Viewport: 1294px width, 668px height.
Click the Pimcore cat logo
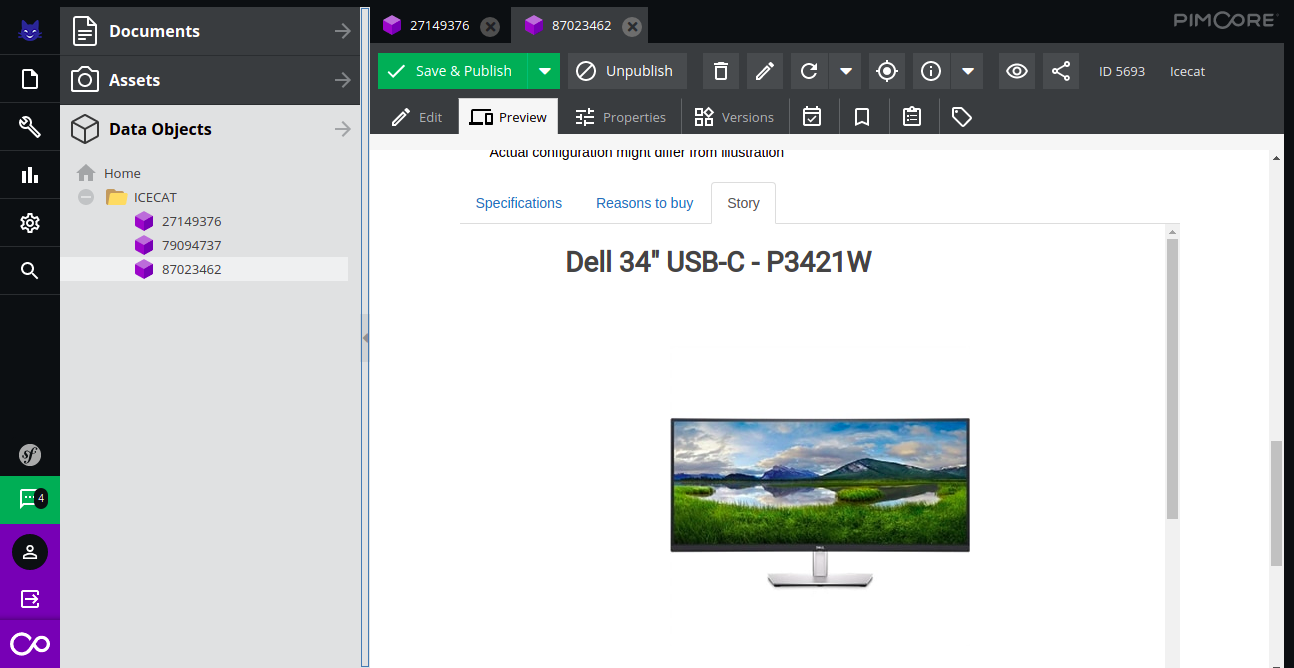[x=30, y=31]
